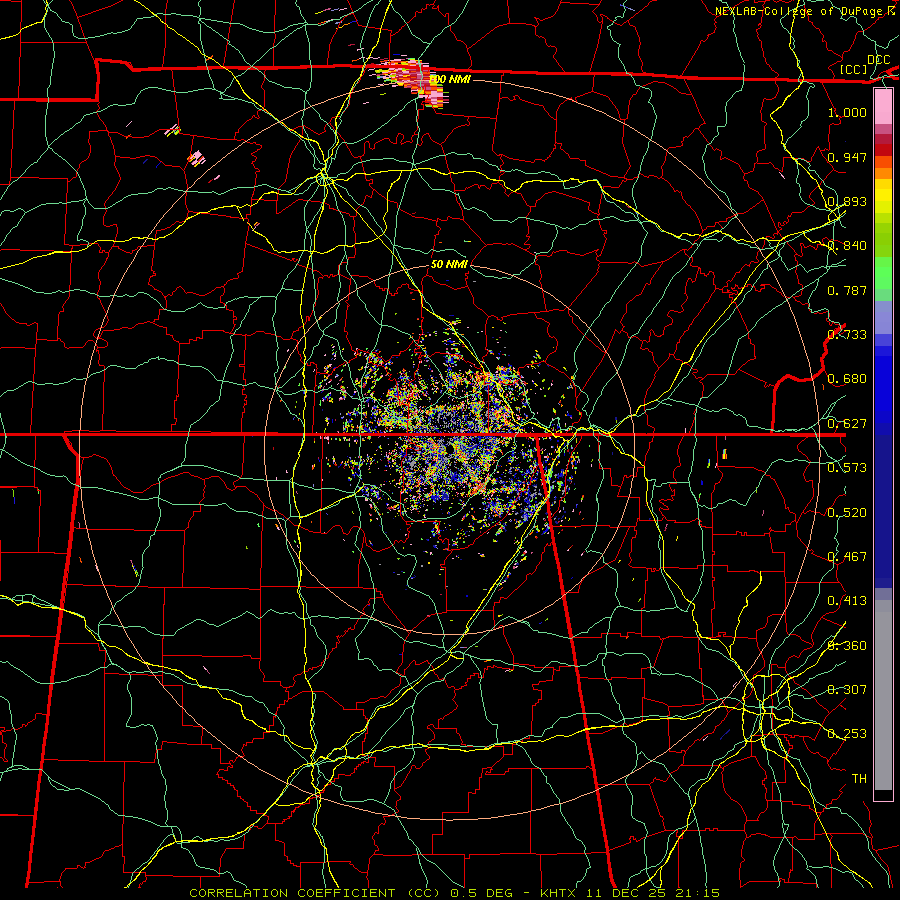The image size is (900, 900).
Task: Select the 0.893 legend value
Action: tap(847, 201)
